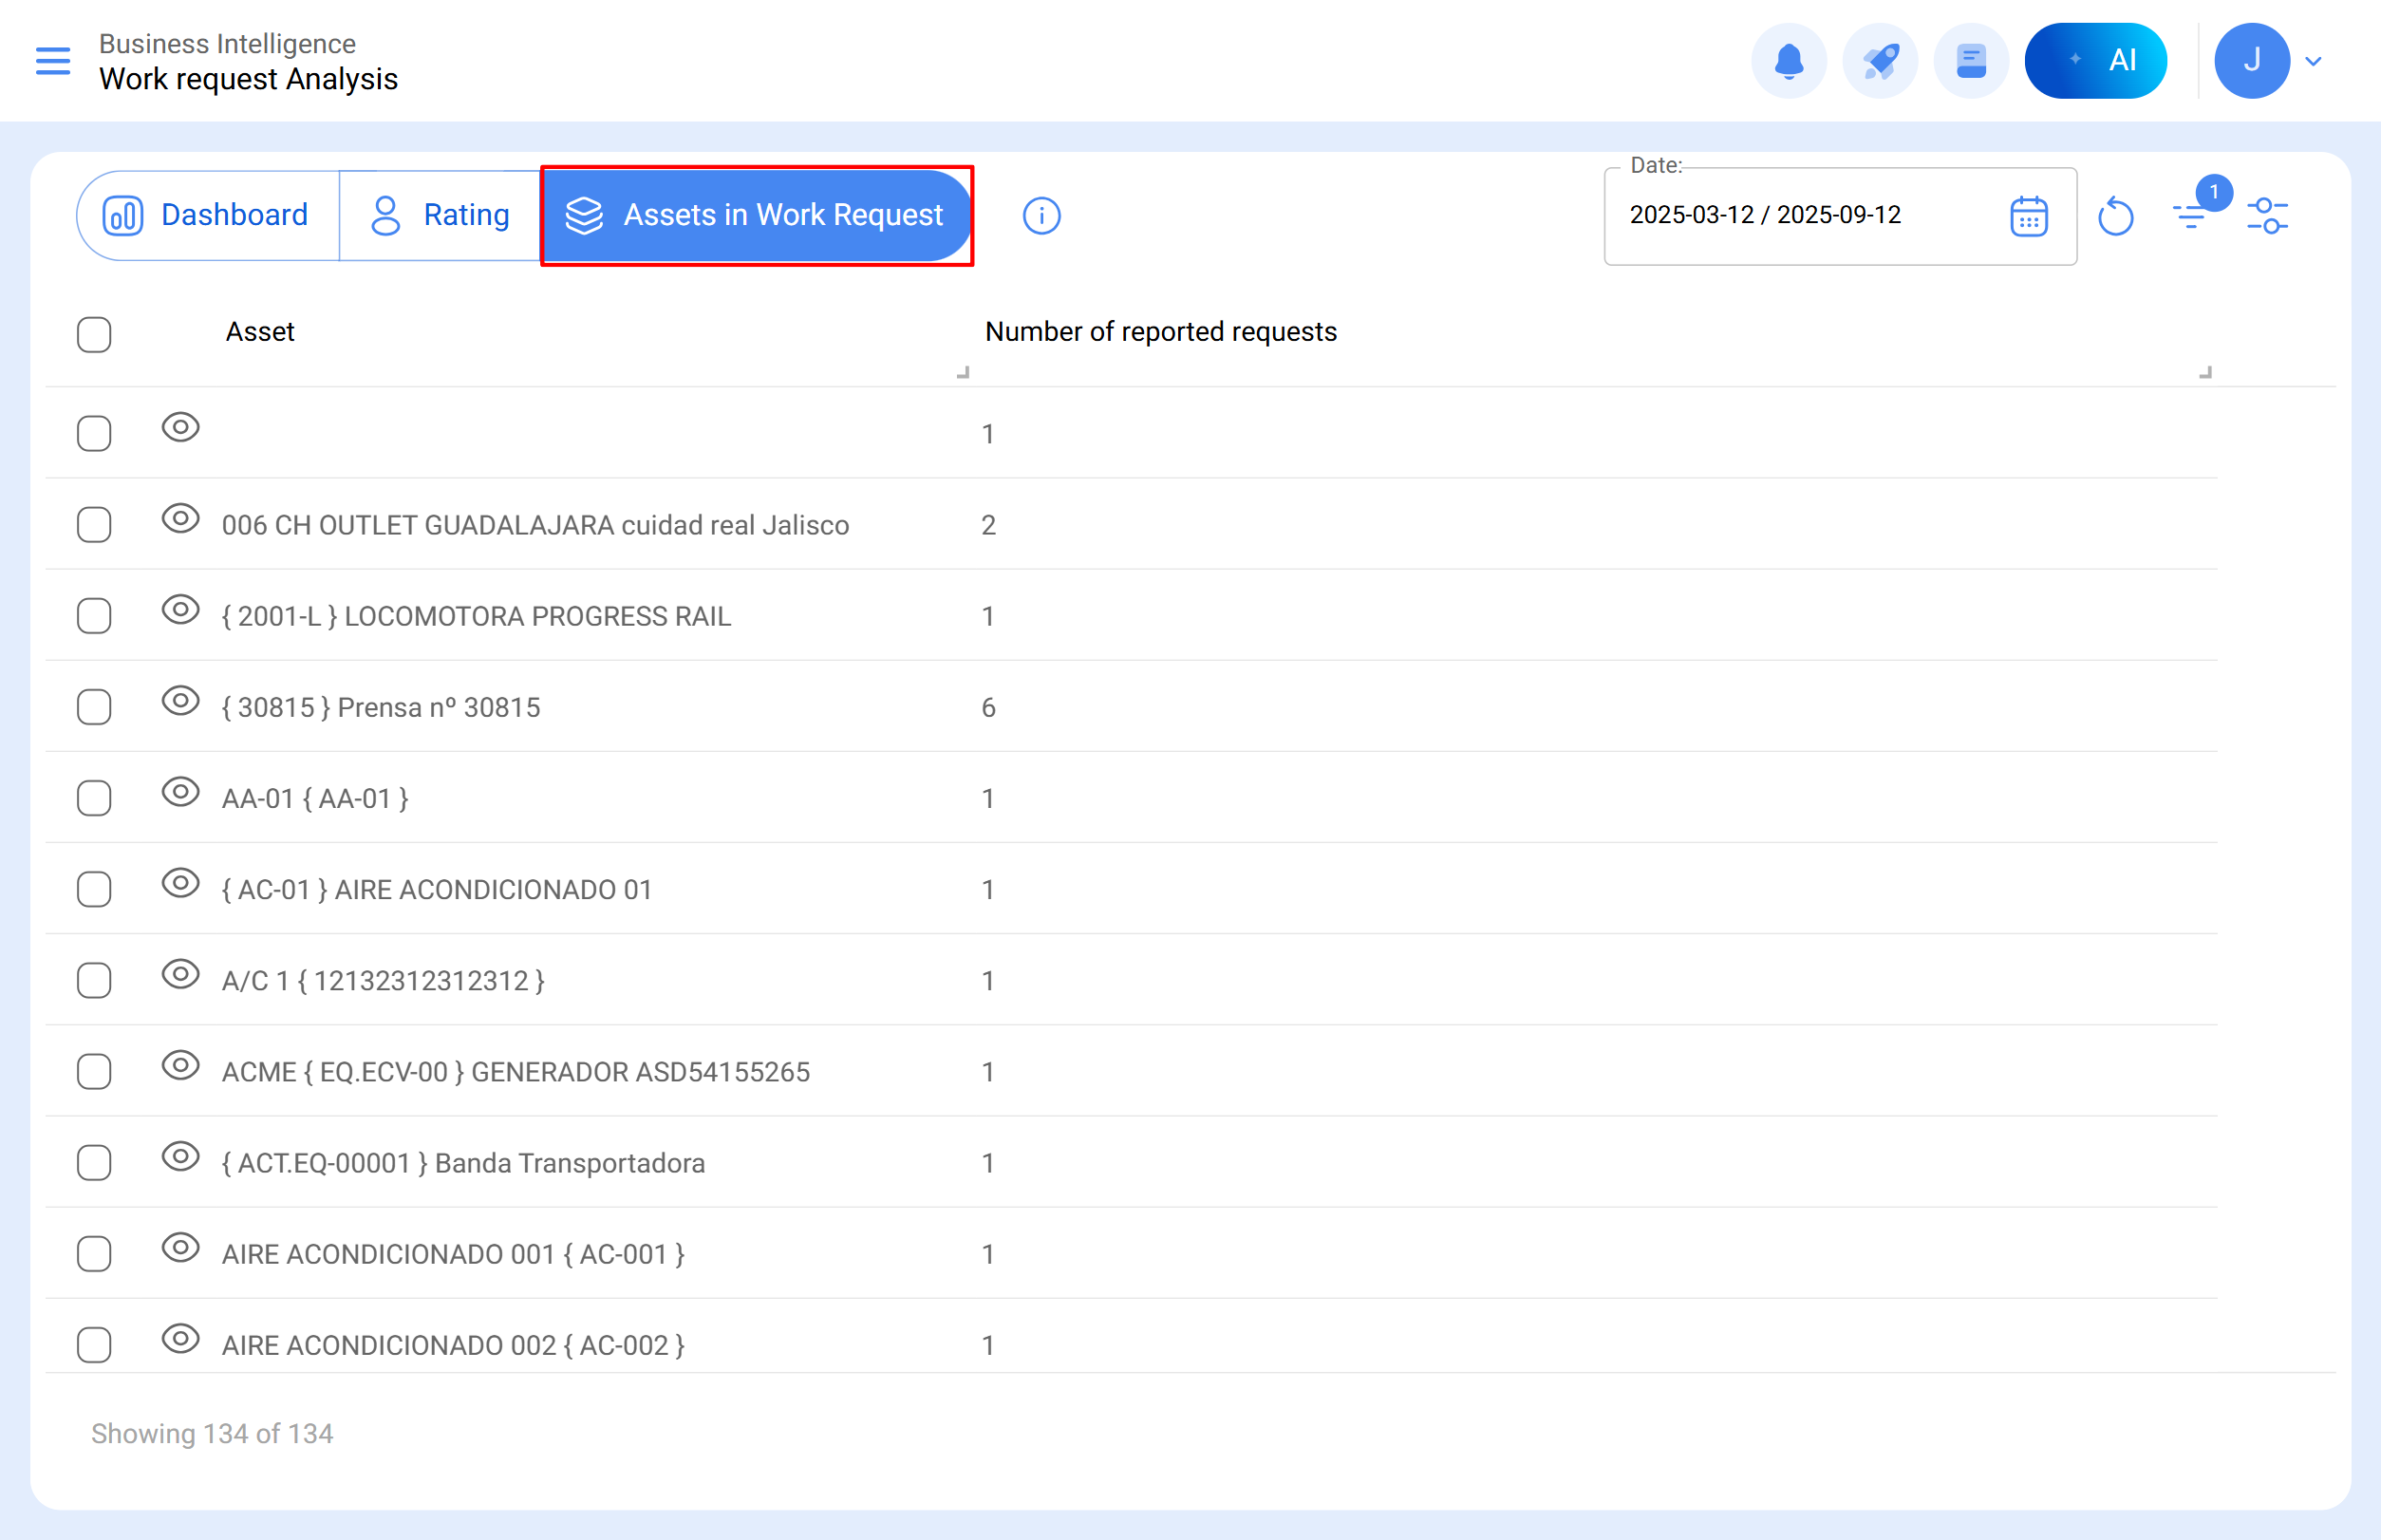Open the documentation book icon
This screenshot has height=1540, width=2381.
1969,60
